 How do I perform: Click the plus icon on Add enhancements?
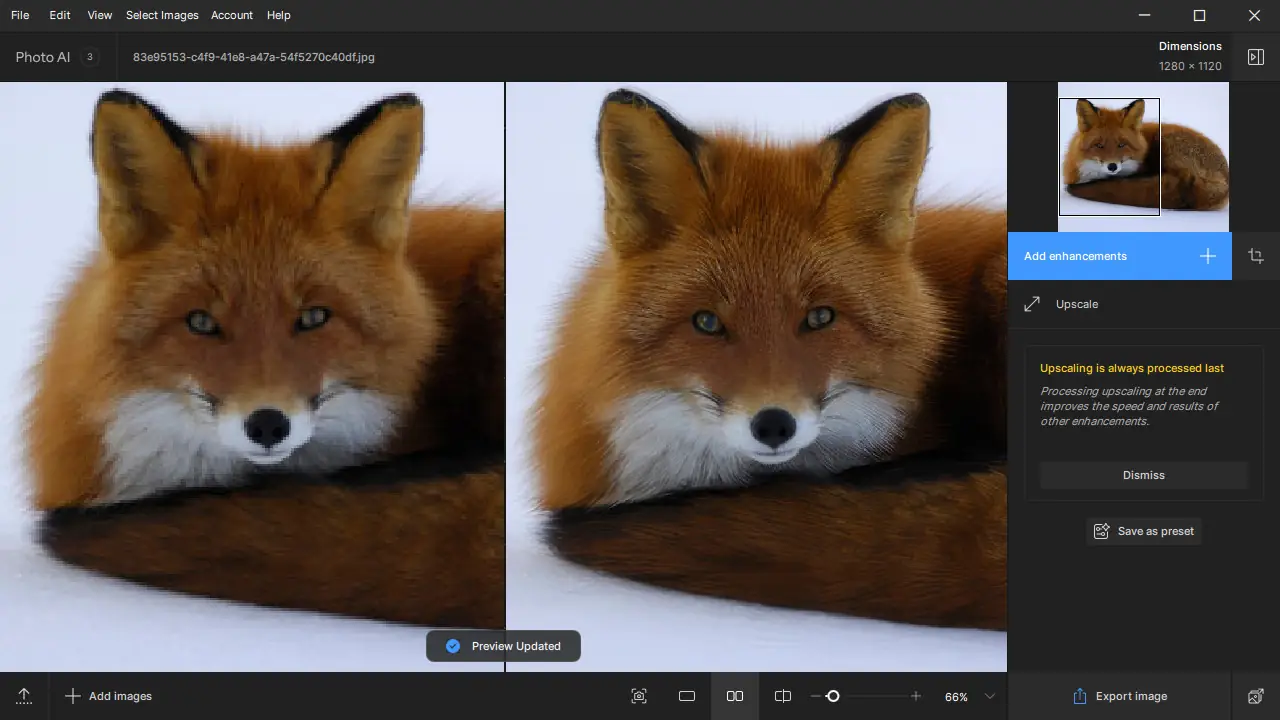coord(1207,256)
